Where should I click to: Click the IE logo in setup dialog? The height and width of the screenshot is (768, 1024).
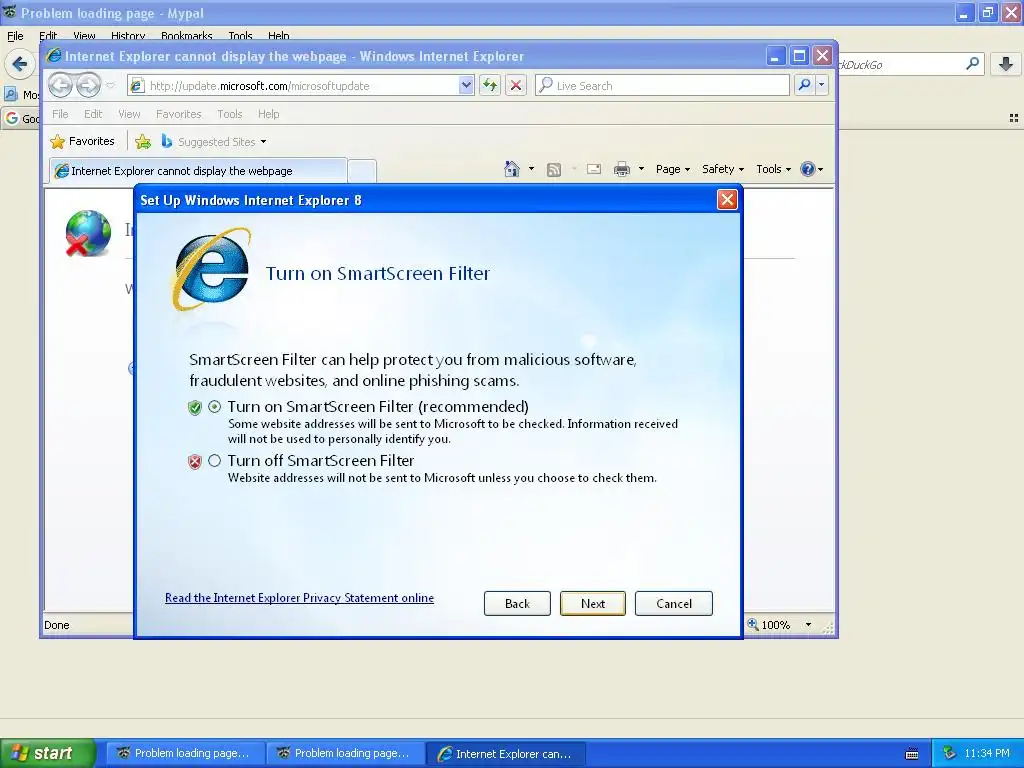click(x=211, y=269)
